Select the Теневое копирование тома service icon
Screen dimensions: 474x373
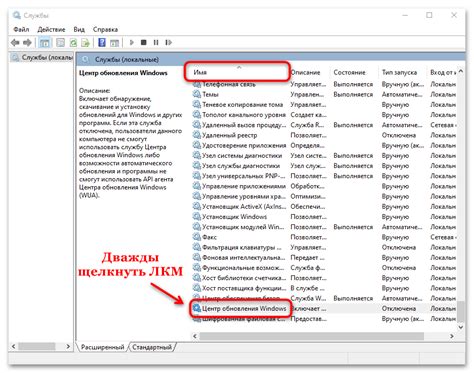[x=197, y=105]
